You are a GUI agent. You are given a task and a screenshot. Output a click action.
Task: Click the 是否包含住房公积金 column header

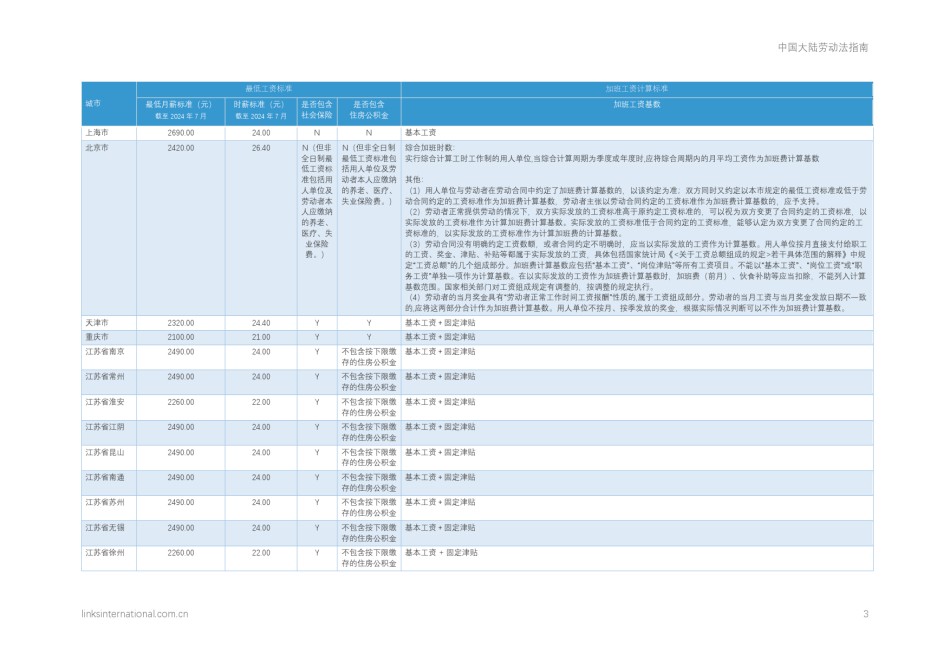(x=369, y=111)
